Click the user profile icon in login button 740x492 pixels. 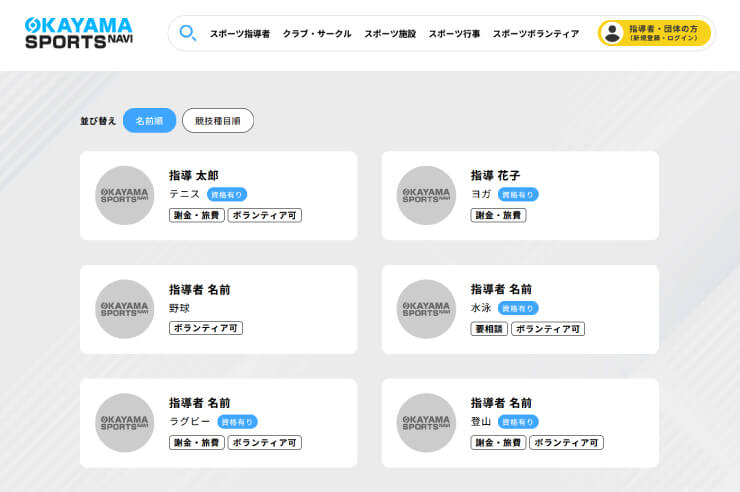[x=612, y=33]
